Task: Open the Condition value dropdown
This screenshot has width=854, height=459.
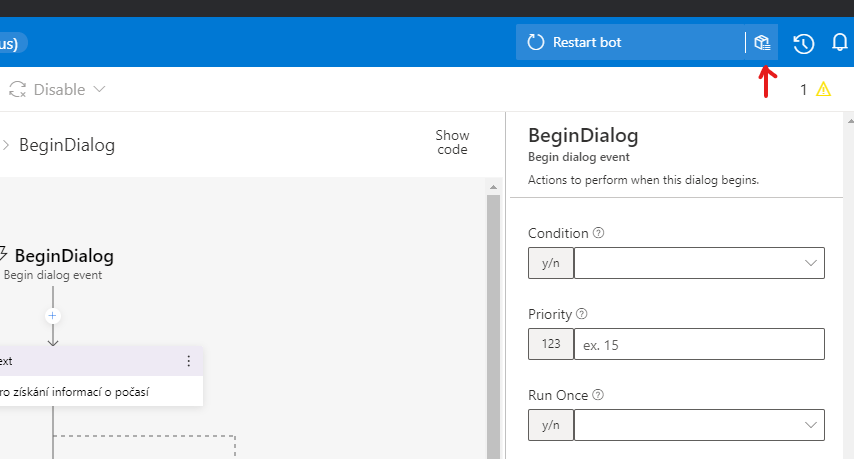Action: [699, 263]
